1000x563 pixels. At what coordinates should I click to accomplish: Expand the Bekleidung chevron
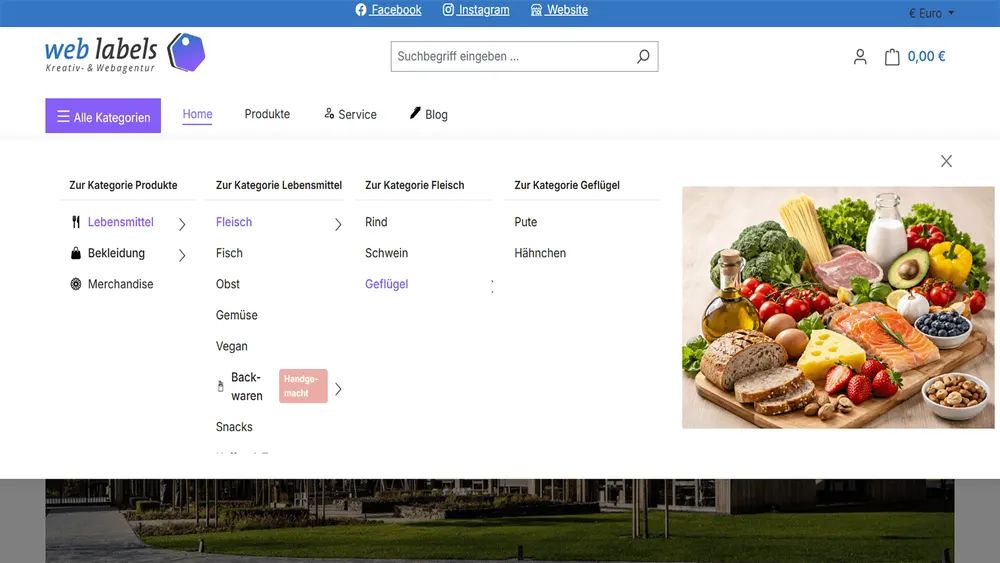click(182, 255)
